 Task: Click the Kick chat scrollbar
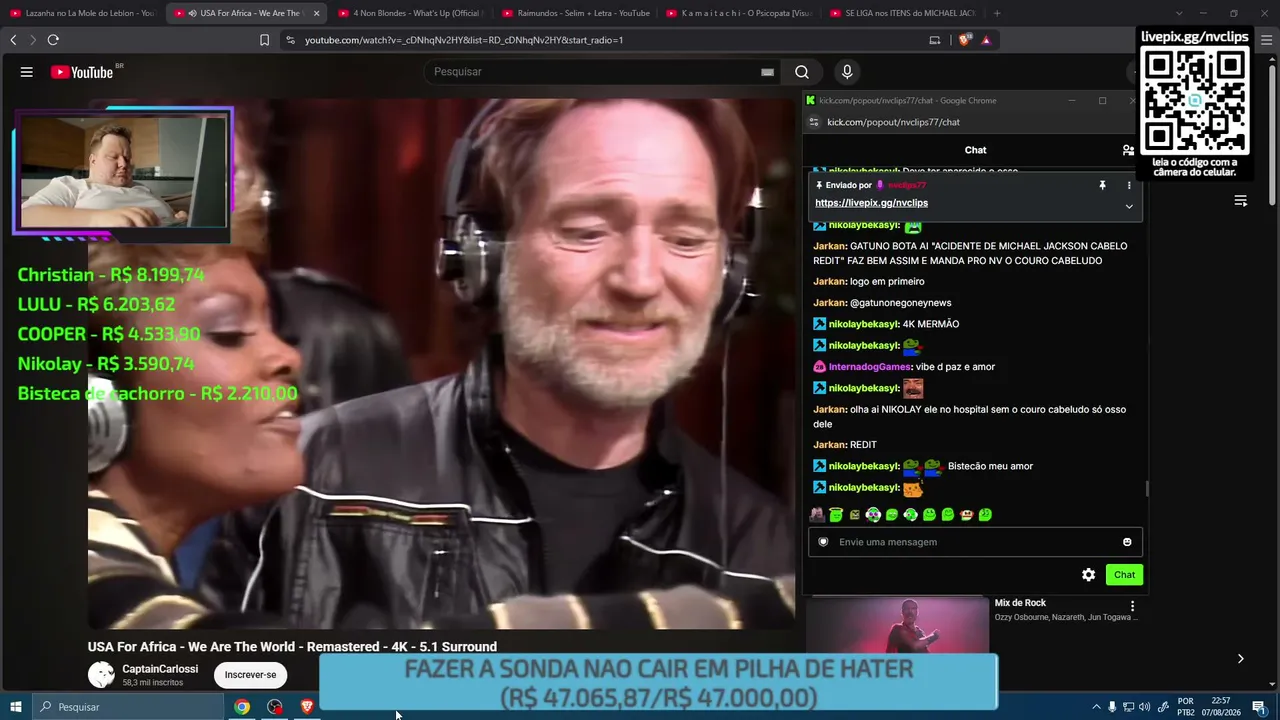coord(1146,489)
